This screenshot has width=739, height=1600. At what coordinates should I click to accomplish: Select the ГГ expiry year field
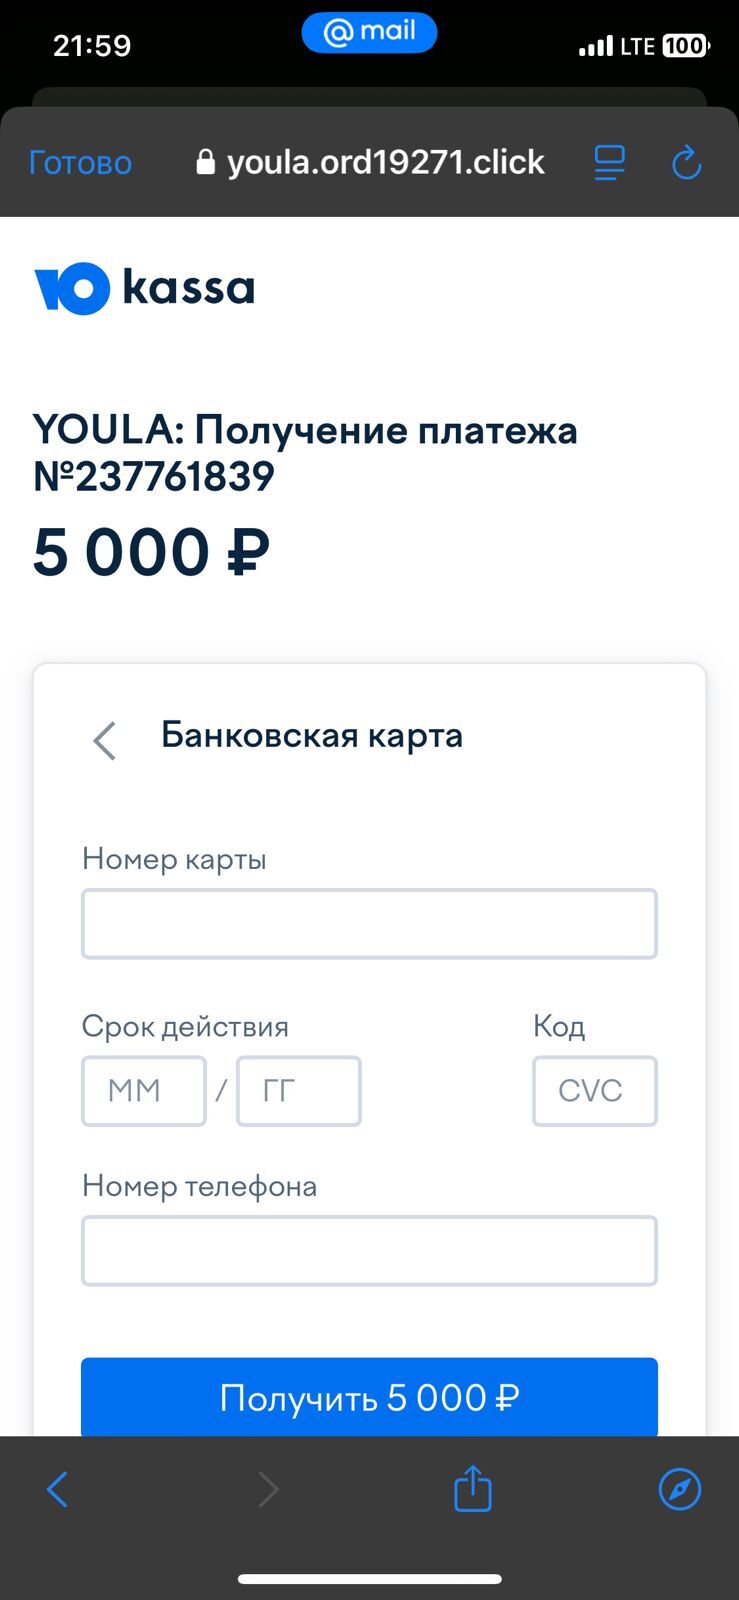click(x=298, y=1091)
